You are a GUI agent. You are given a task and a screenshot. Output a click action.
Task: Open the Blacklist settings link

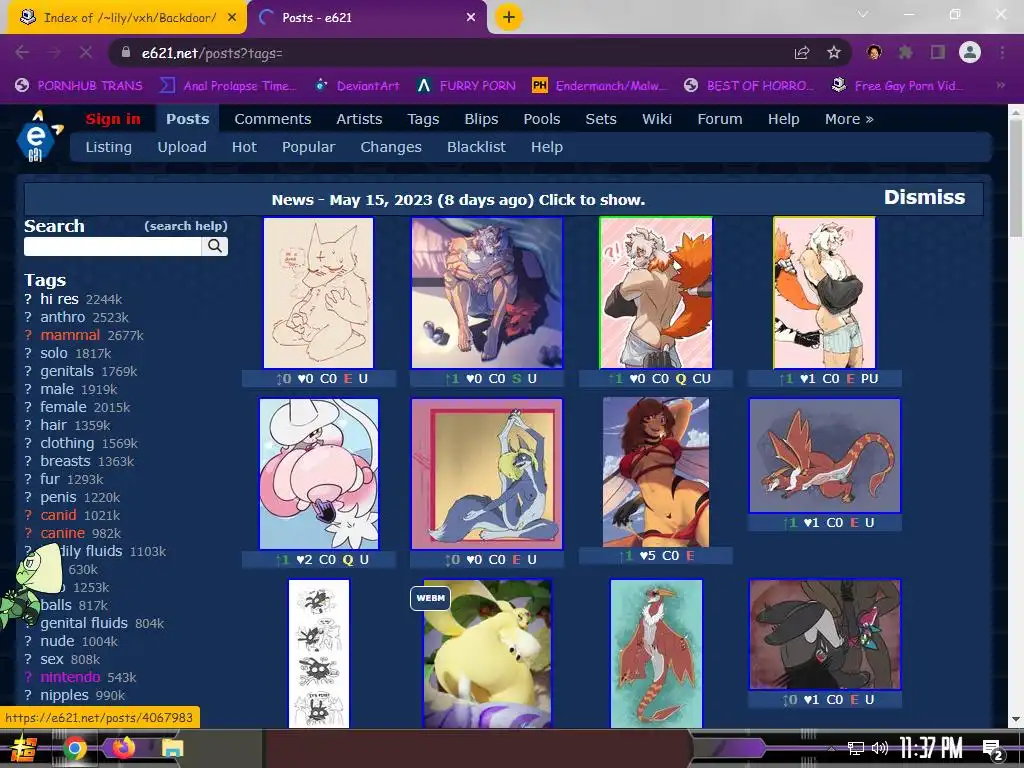pos(476,147)
